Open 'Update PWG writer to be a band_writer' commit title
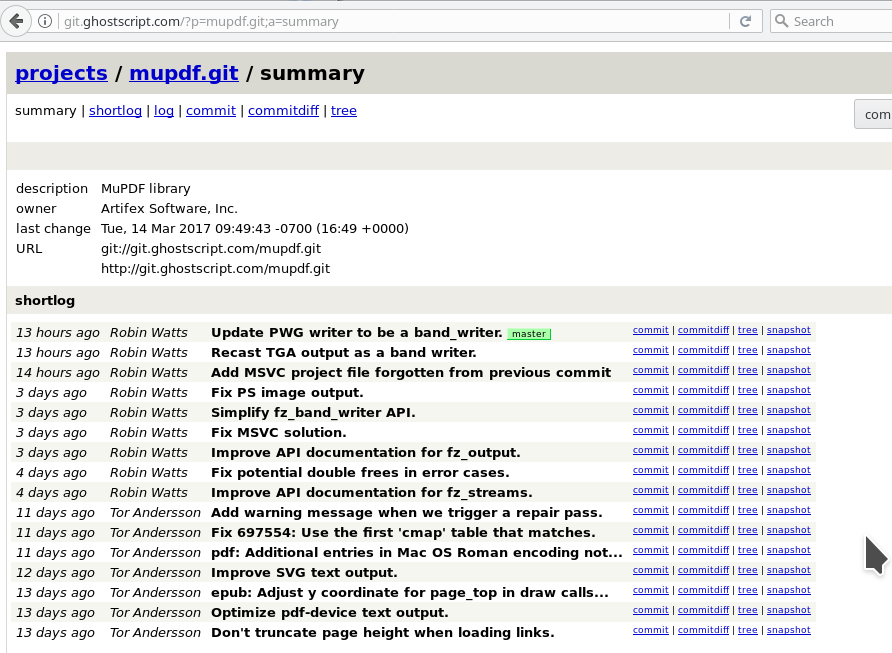Screen dimensions: 892x653 pos(357,333)
